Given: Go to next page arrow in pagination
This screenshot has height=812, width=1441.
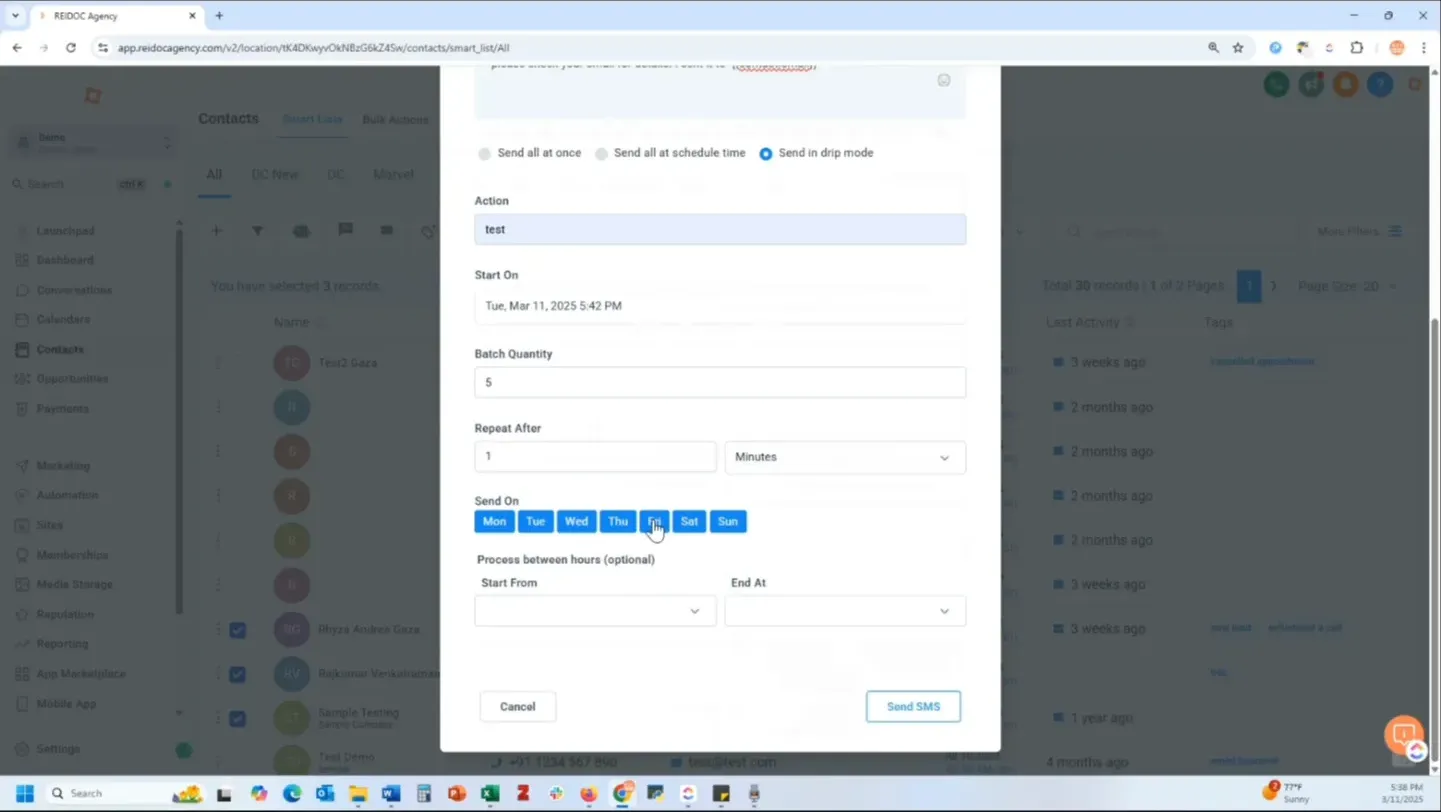Looking at the screenshot, I should point(1273,286).
